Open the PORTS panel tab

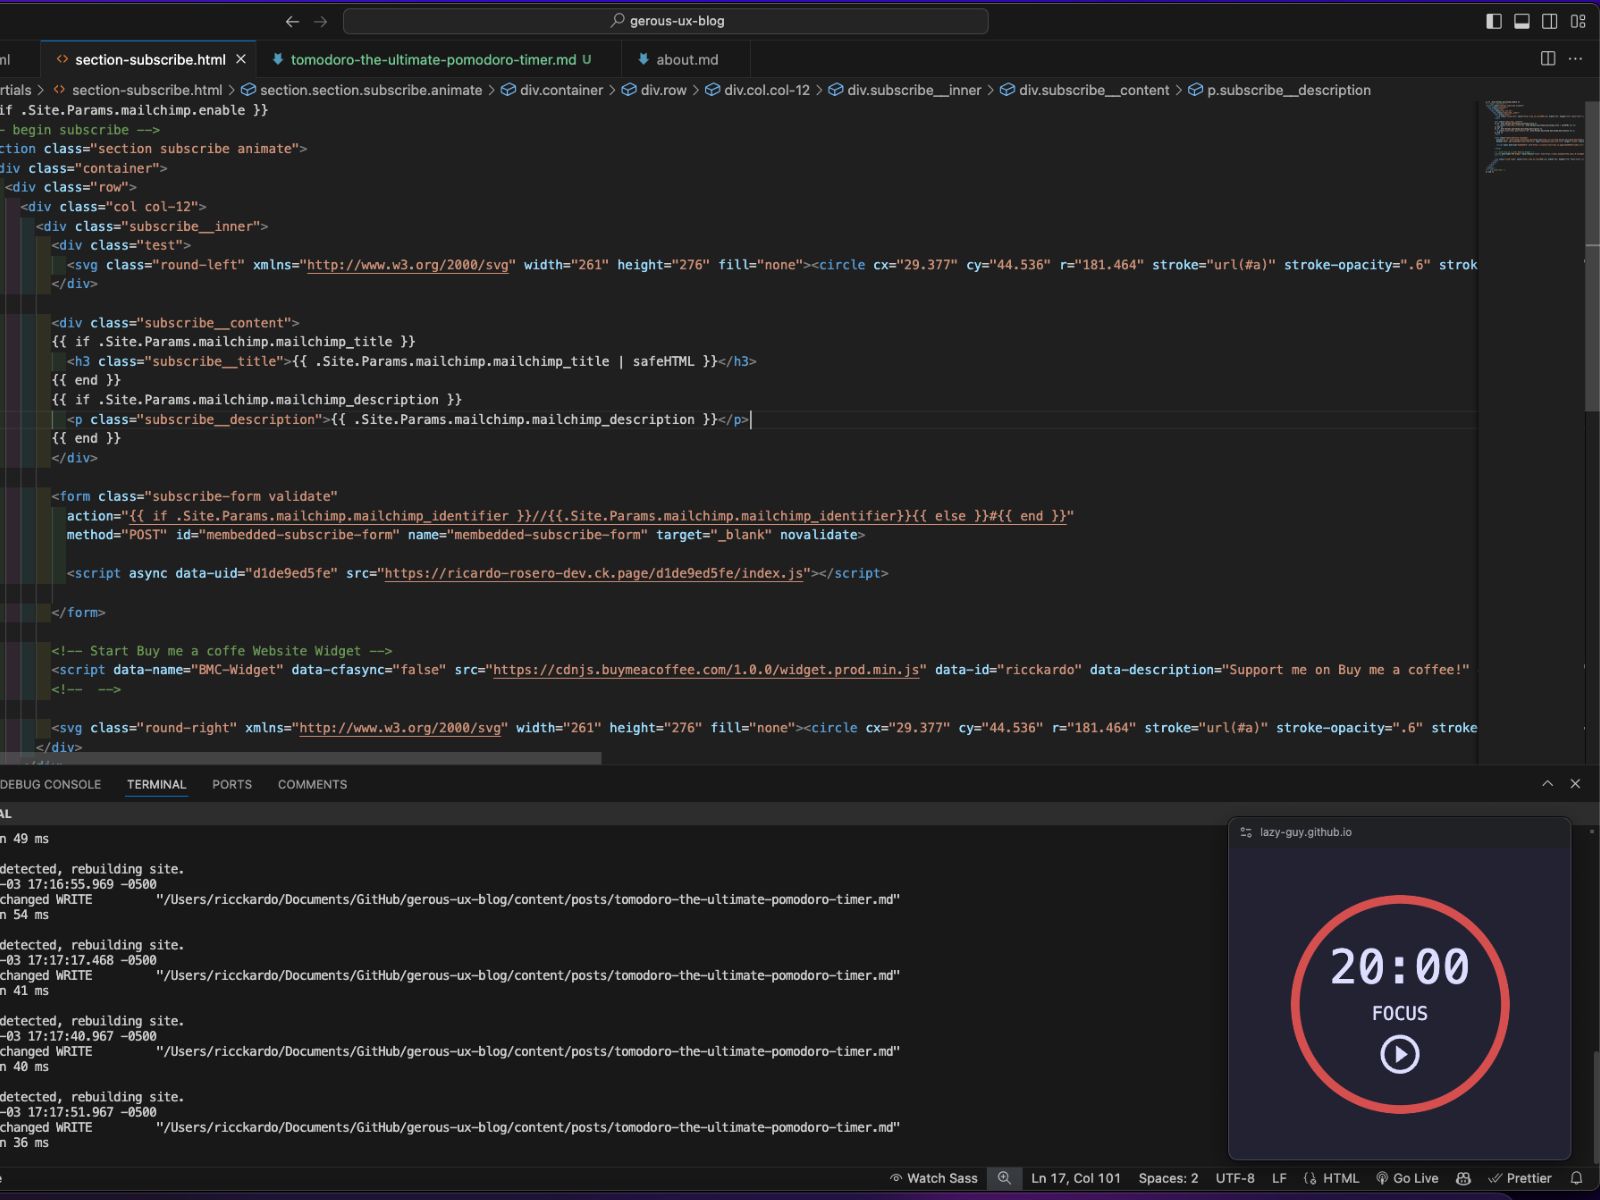(232, 785)
